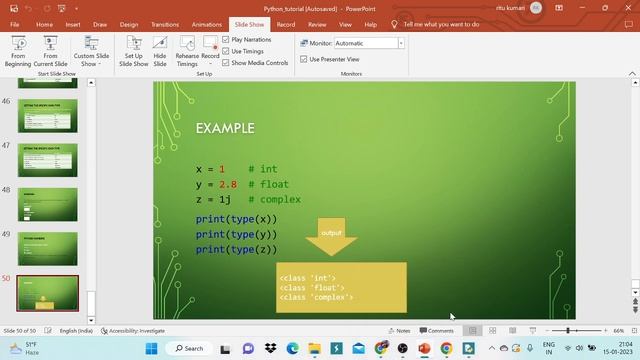Click the Hide Slide button
This screenshot has width=640, height=360.
160,51
